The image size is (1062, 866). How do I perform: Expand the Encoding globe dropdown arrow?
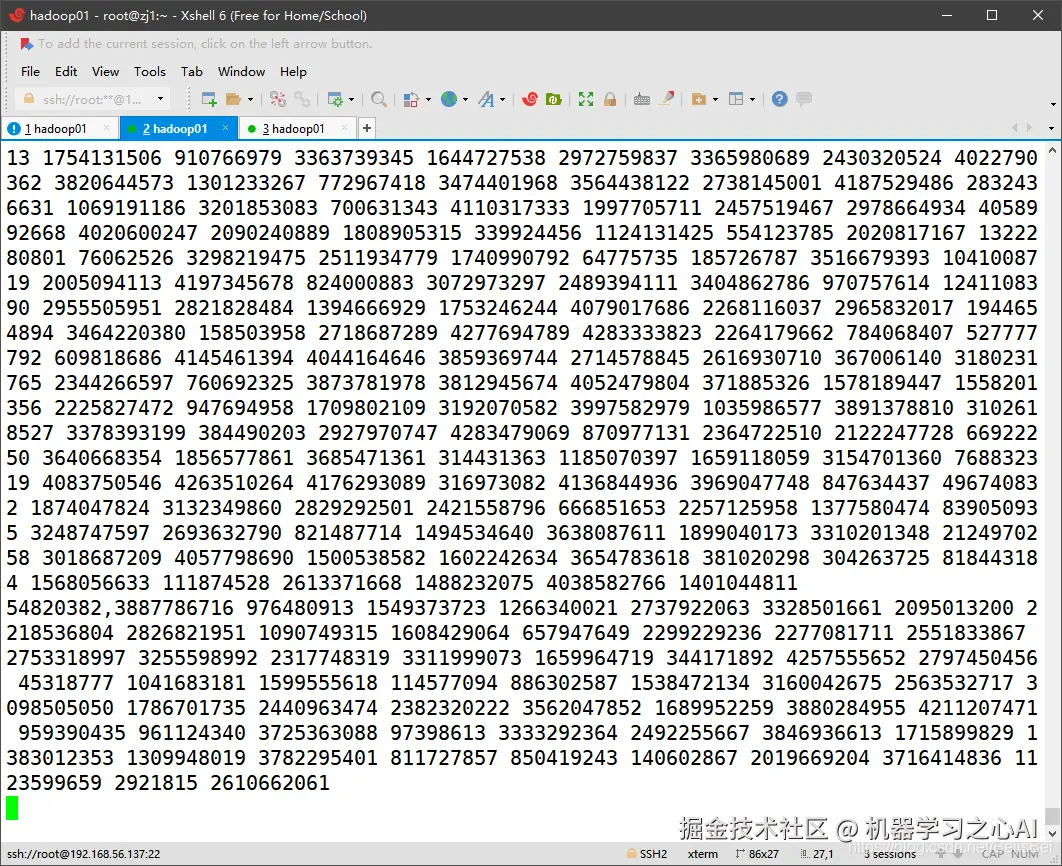[x=465, y=100]
